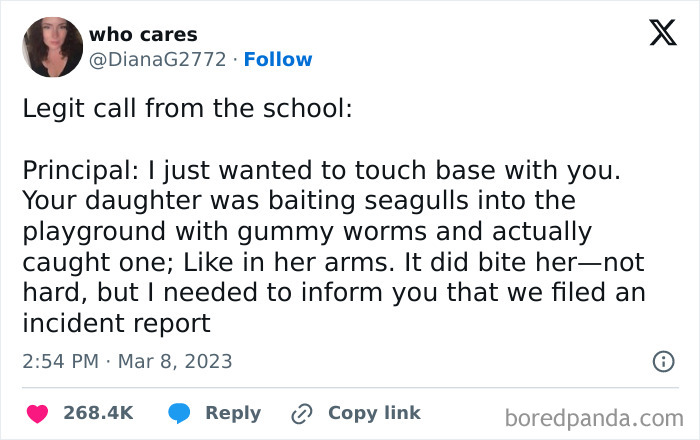Viewport: 700px width, 440px height.
Task: Click the "incident report" text
Action: pos(116,323)
